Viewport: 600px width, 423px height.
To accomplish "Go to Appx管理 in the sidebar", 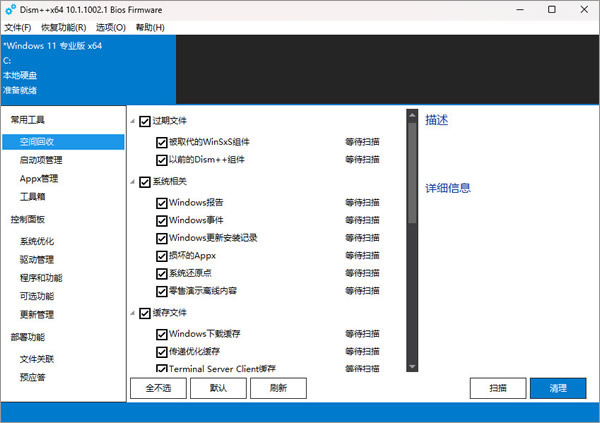I will (38, 178).
